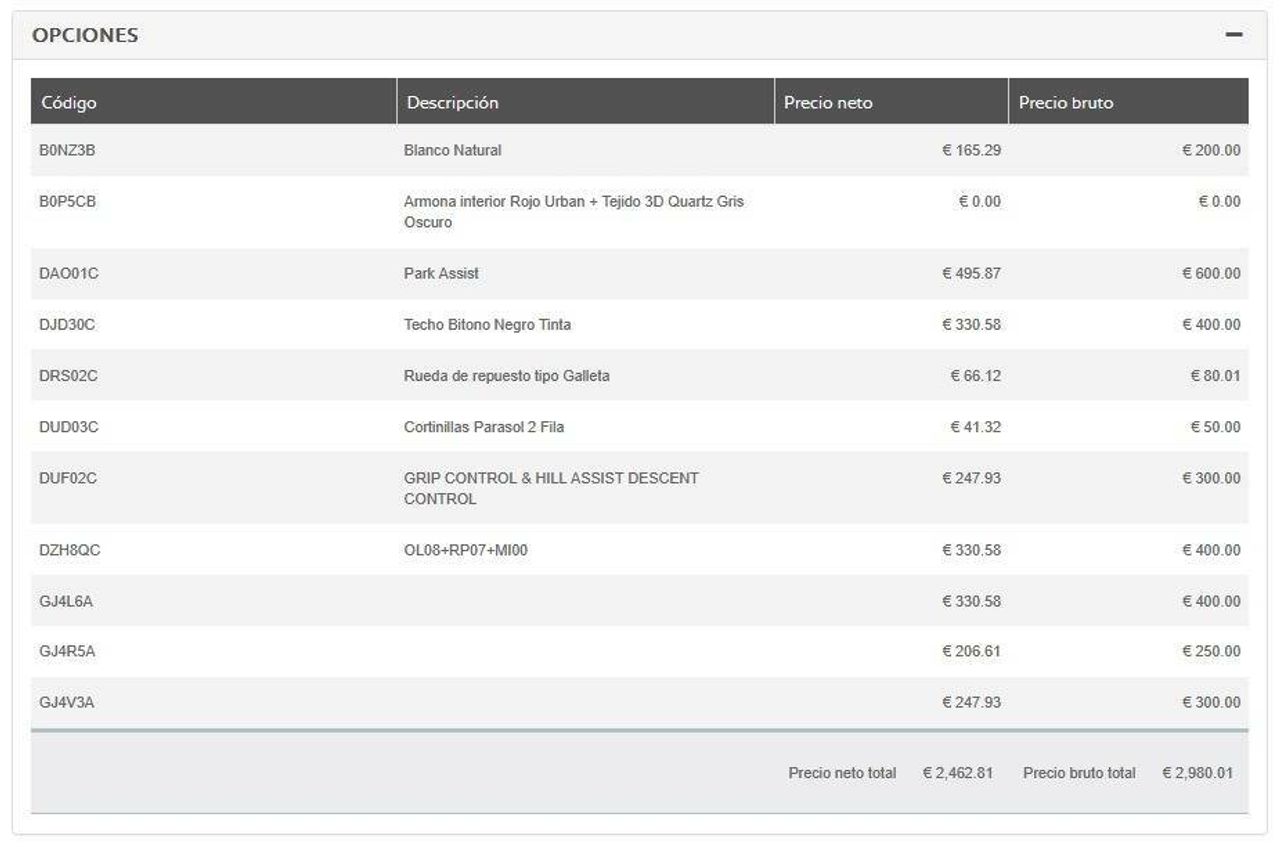Select GRIP CONTROL & HILL ASSIST description
The height and width of the screenshot is (847, 1280).
pos(551,488)
